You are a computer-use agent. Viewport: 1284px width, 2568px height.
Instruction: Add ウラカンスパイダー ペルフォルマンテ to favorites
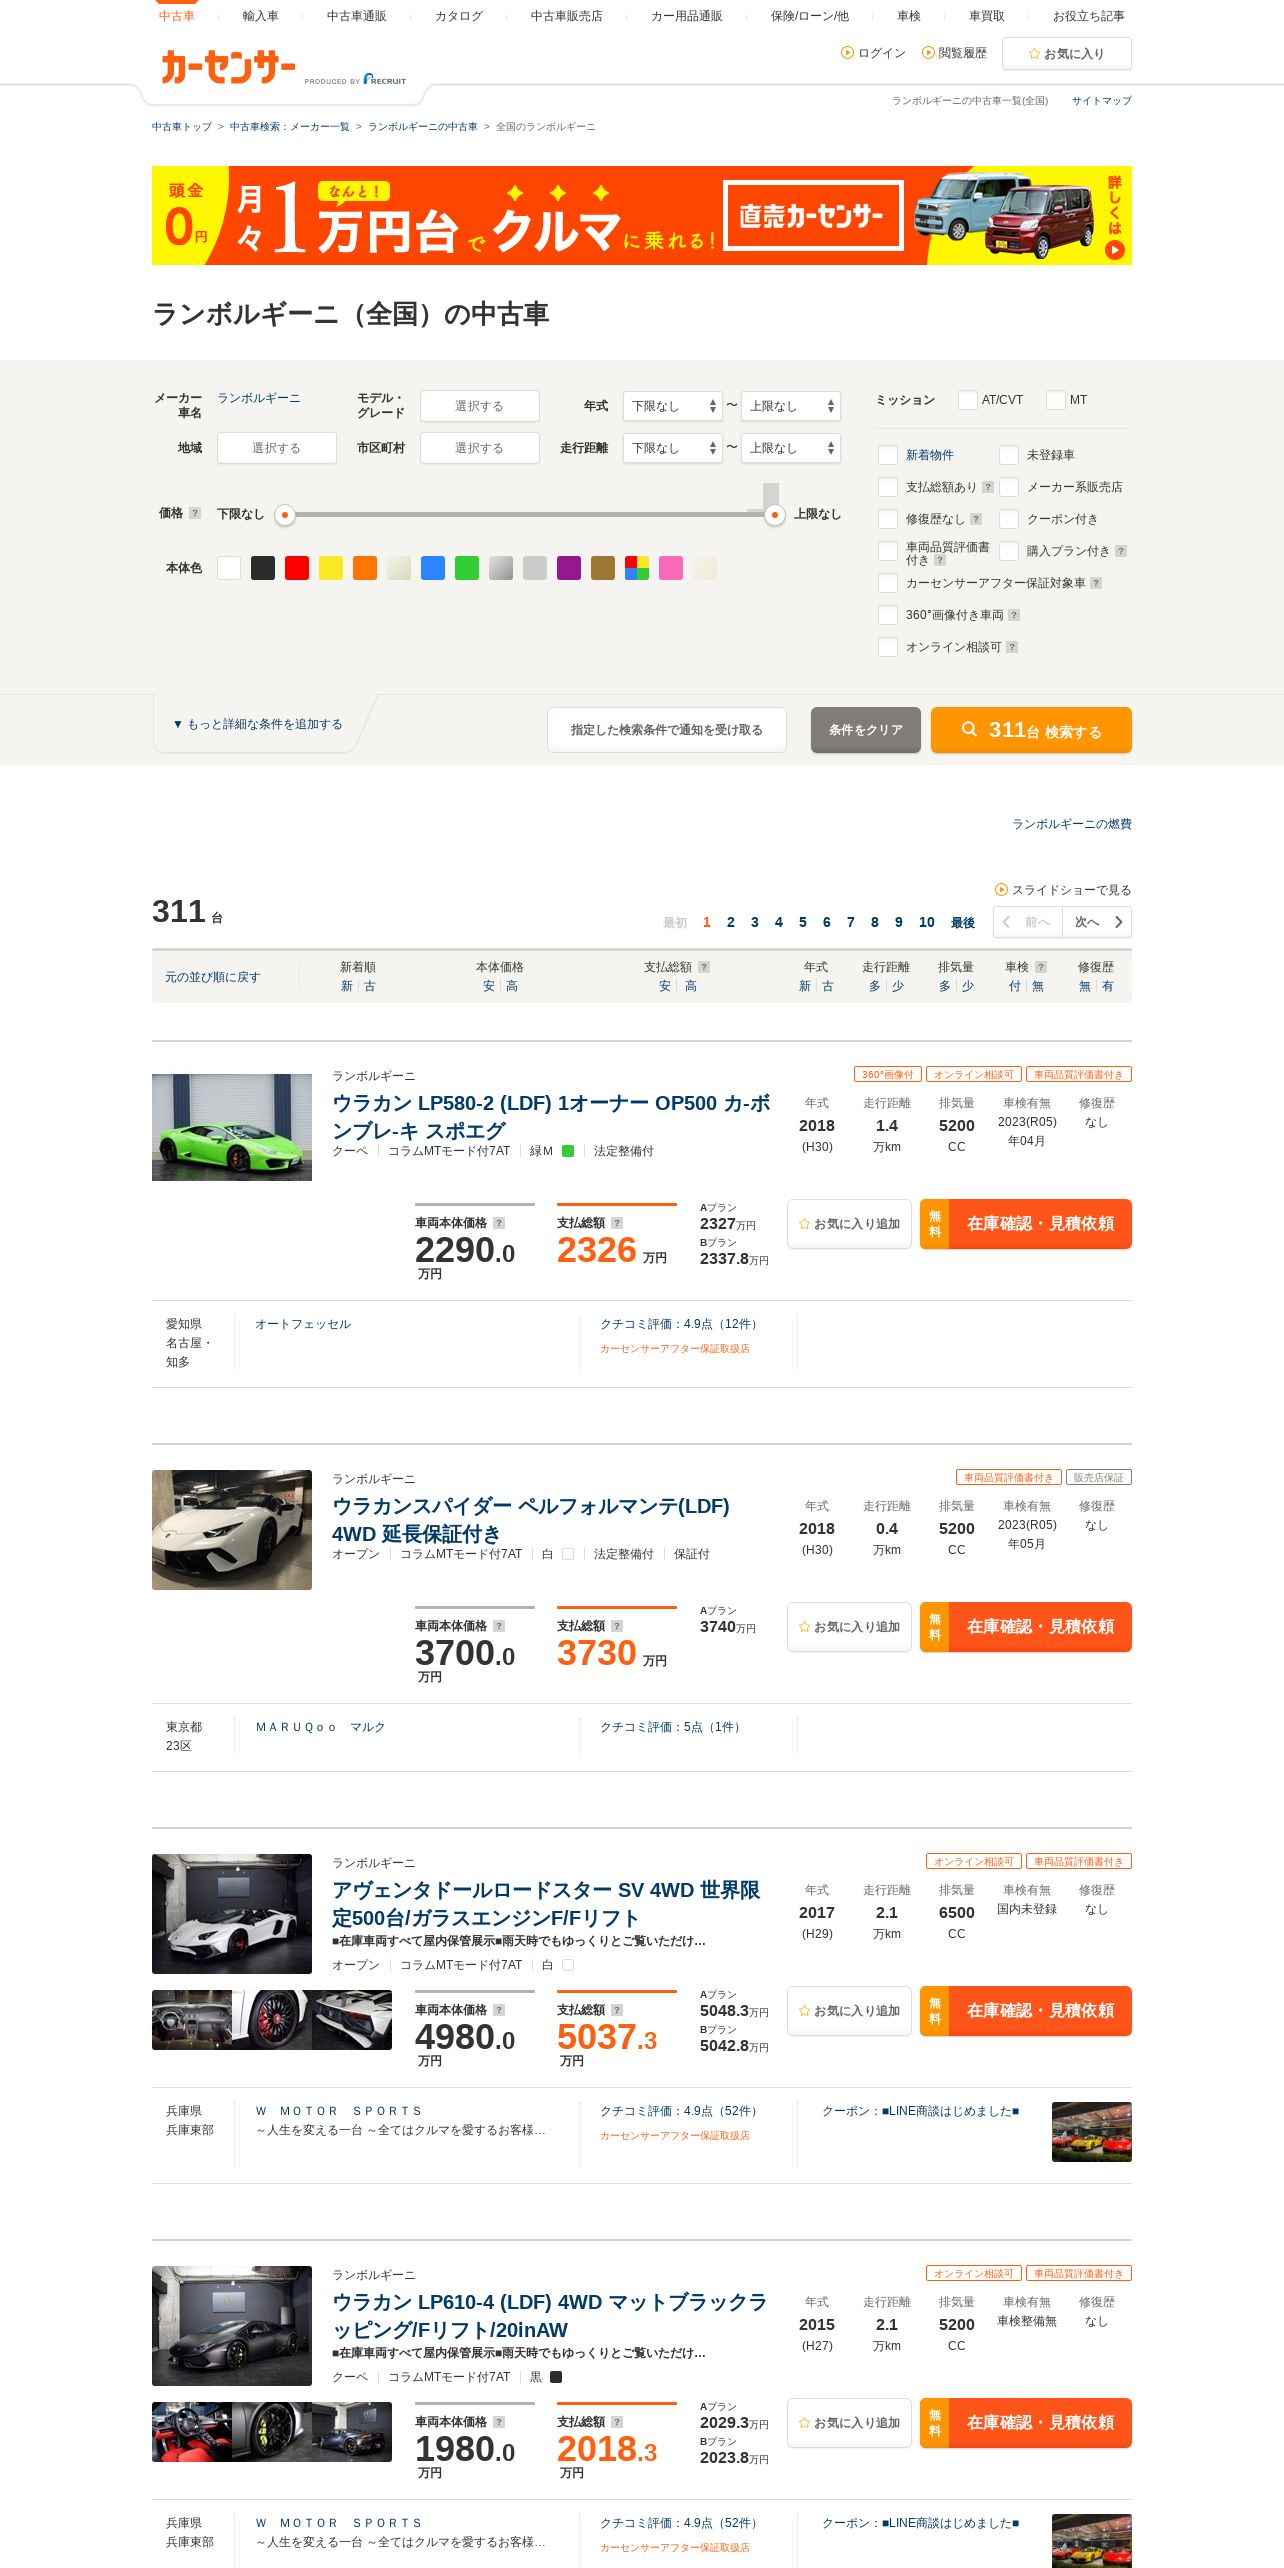[x=849, y=1627]
